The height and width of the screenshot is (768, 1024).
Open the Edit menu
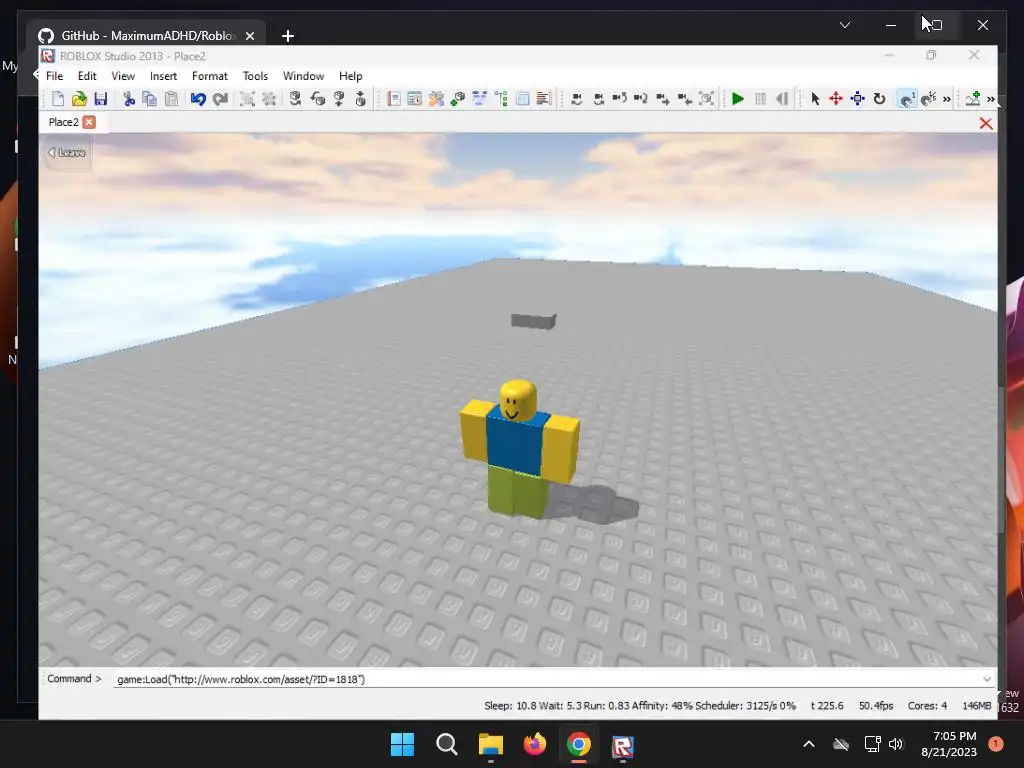point(87,76)
